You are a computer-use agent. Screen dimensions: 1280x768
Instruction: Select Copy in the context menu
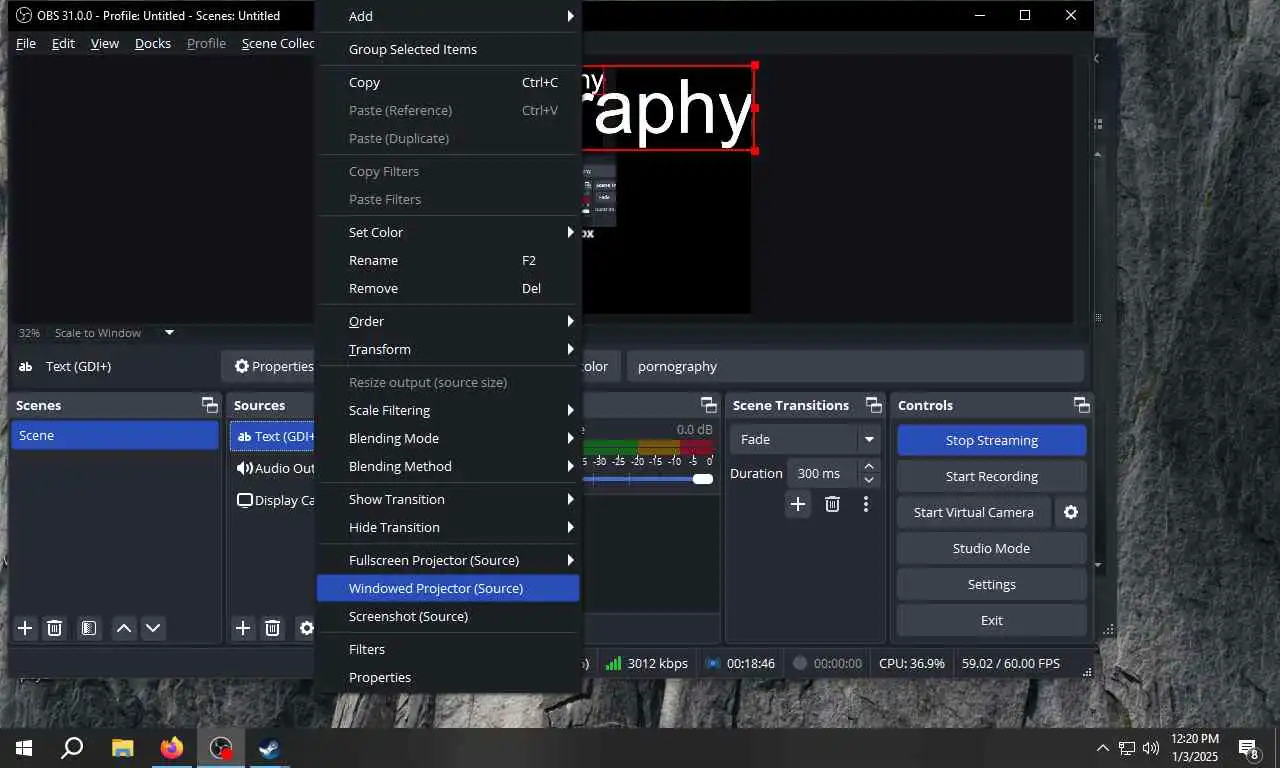[448, 82]
